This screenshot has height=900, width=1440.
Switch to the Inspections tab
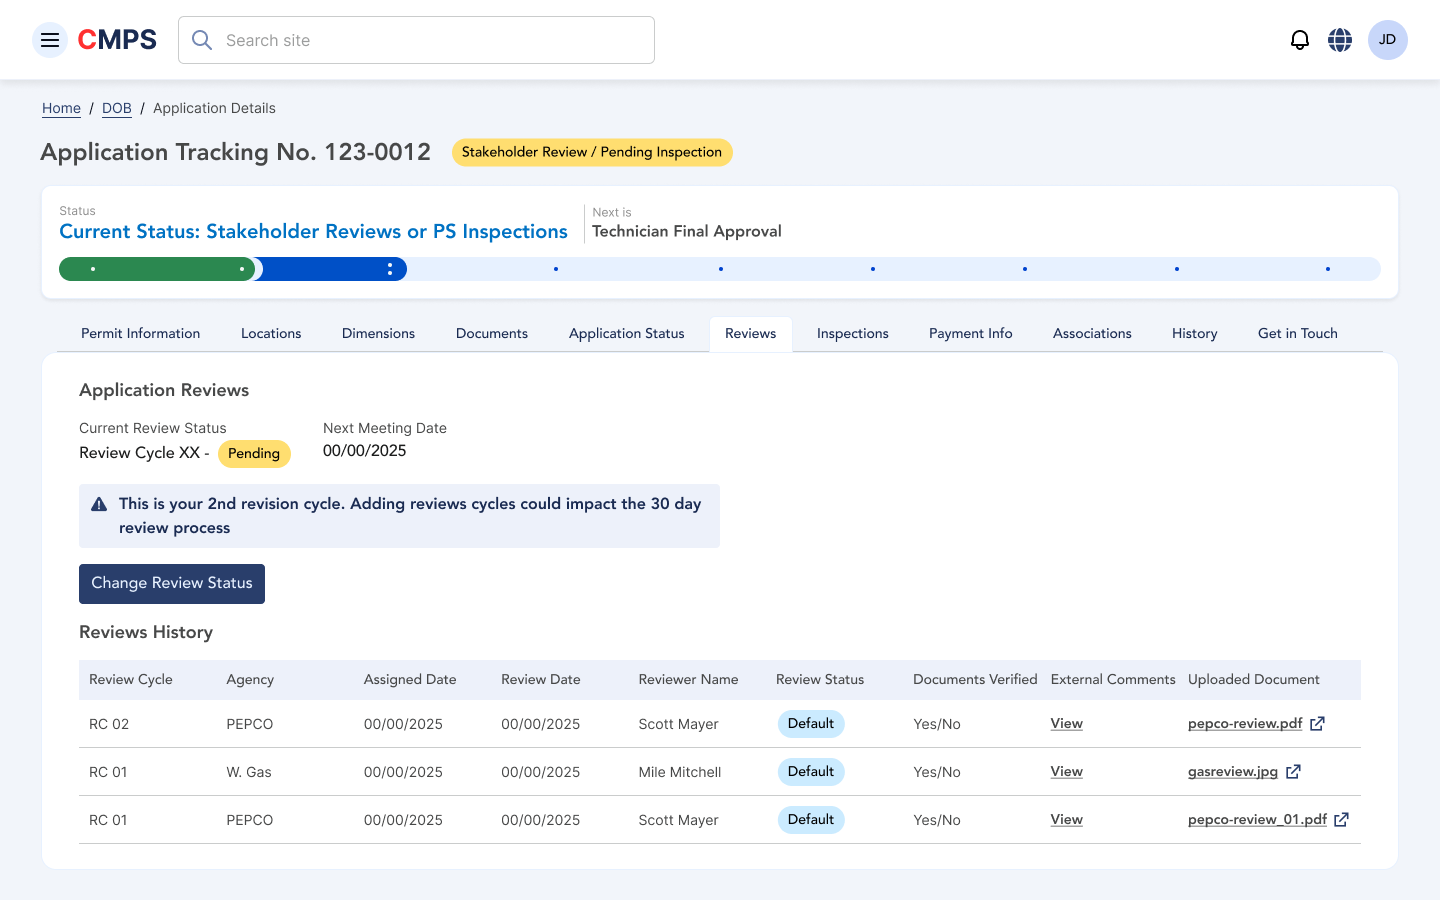tap(852, 334)
